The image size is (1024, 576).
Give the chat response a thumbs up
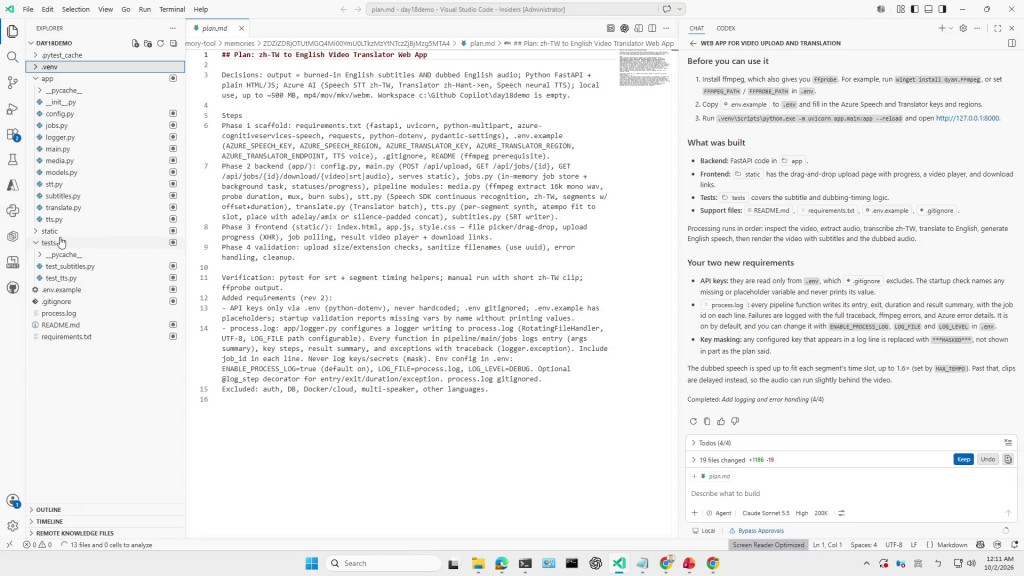pos(721,422)
